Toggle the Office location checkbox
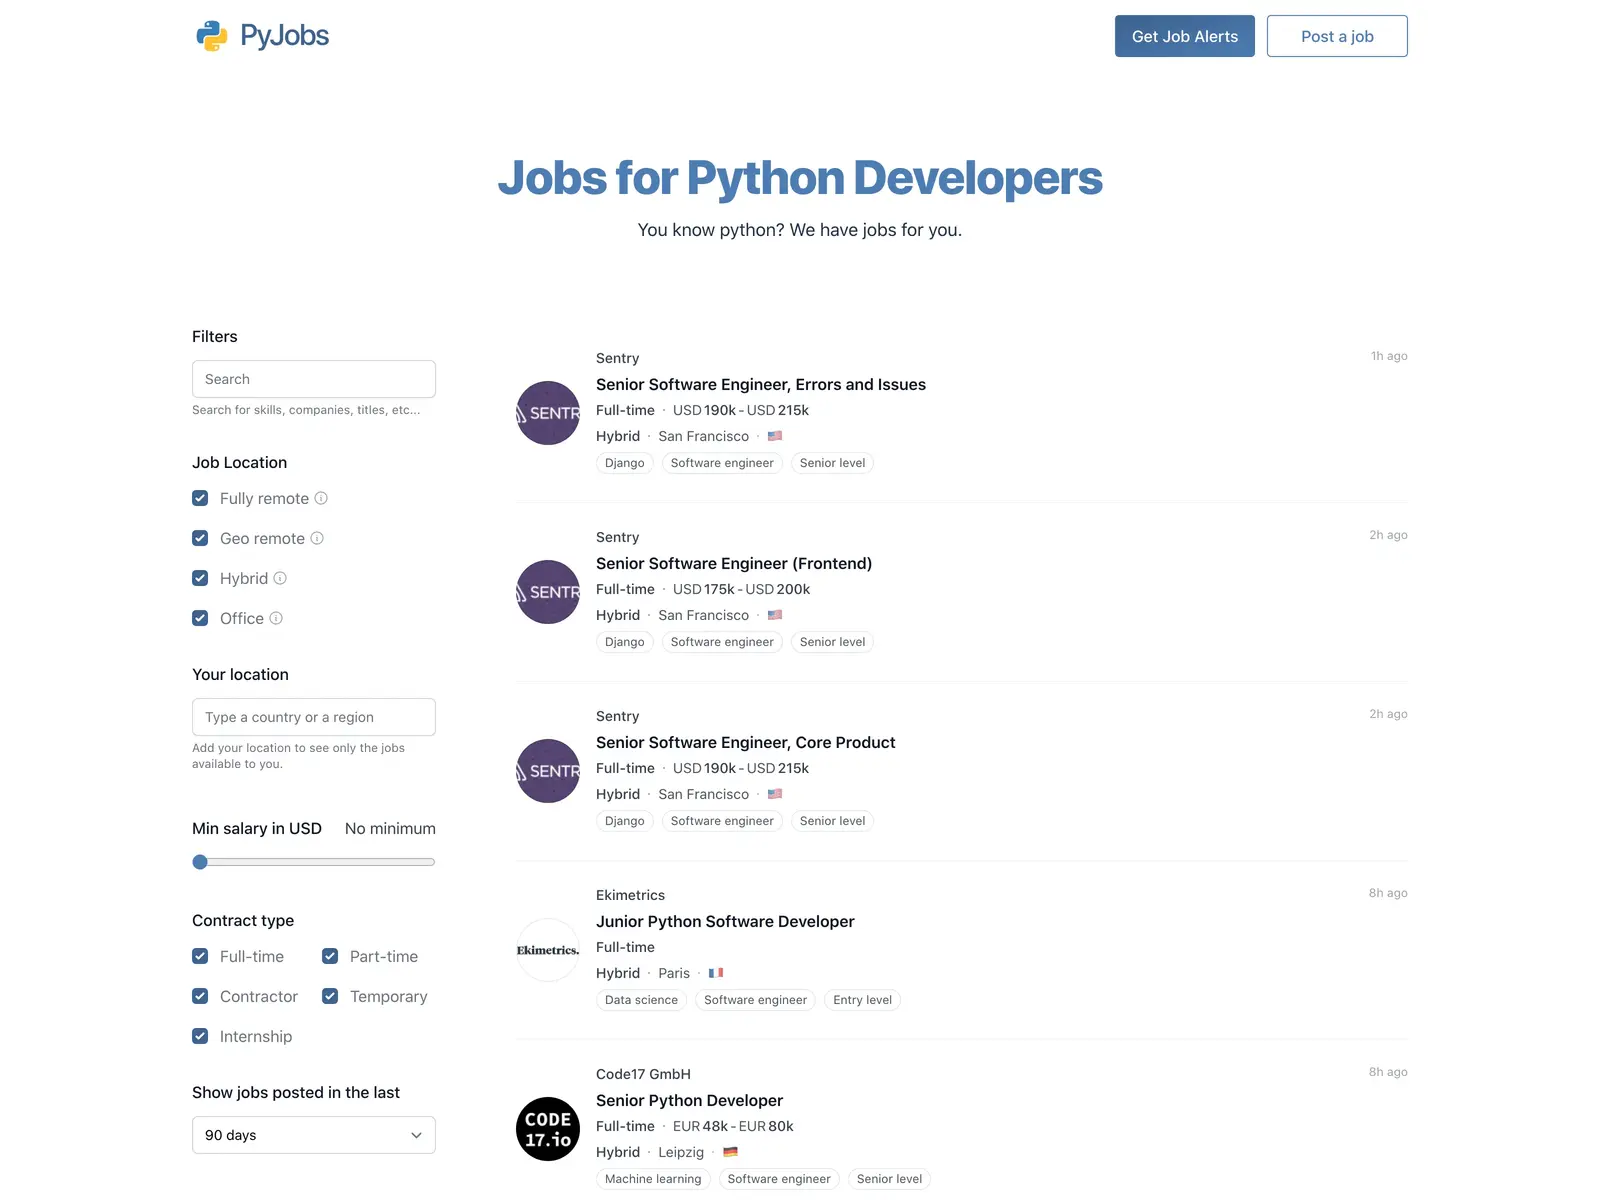 click(x=200, y=618)
